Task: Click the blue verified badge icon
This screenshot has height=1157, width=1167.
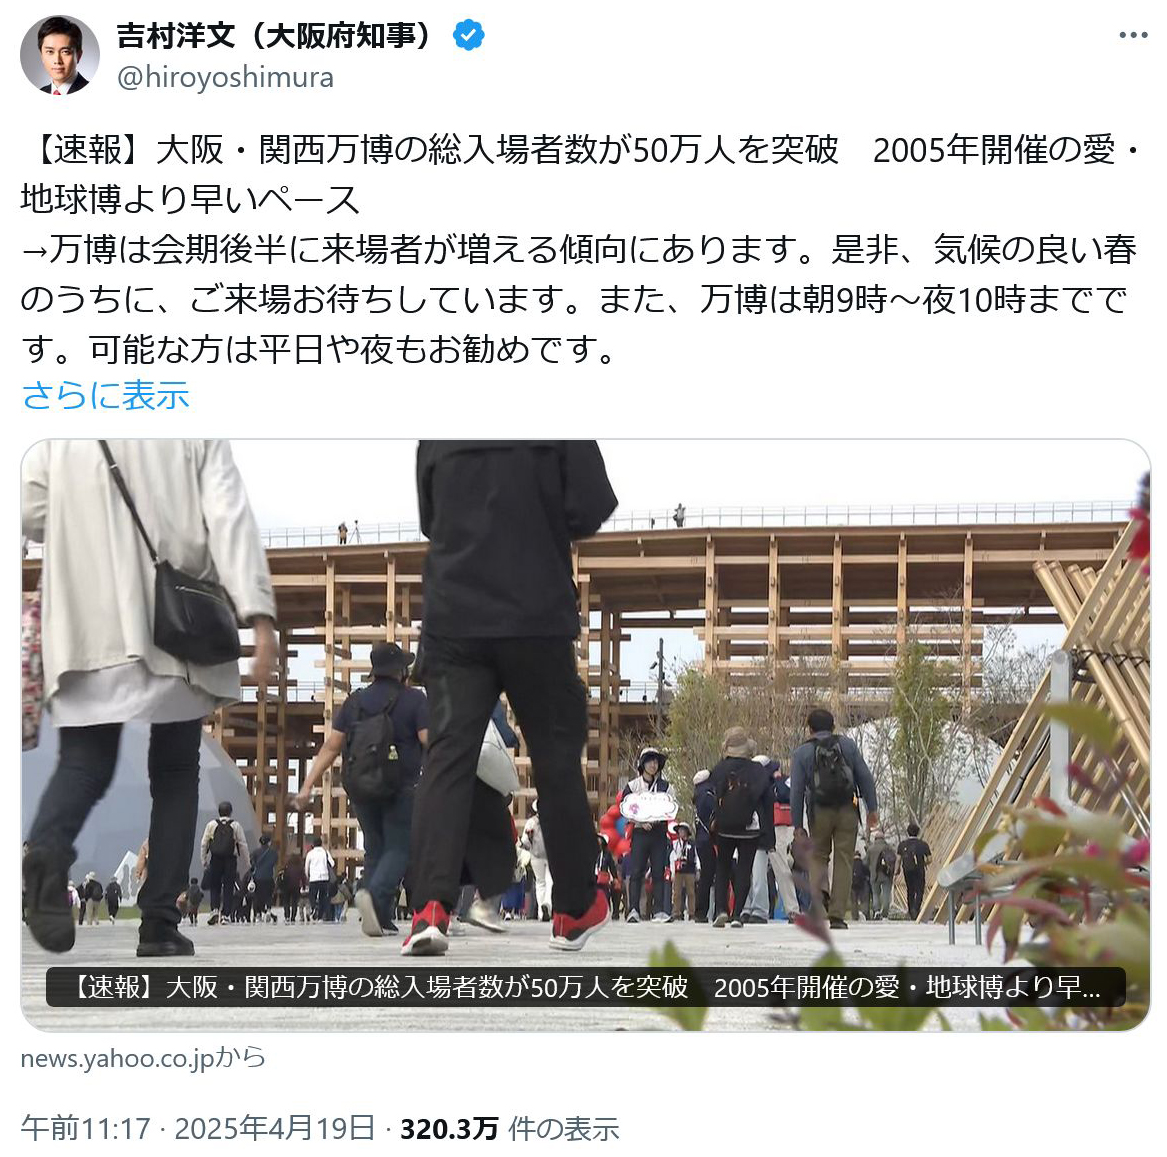Action: pyautogui.click(x=469, y=35)
